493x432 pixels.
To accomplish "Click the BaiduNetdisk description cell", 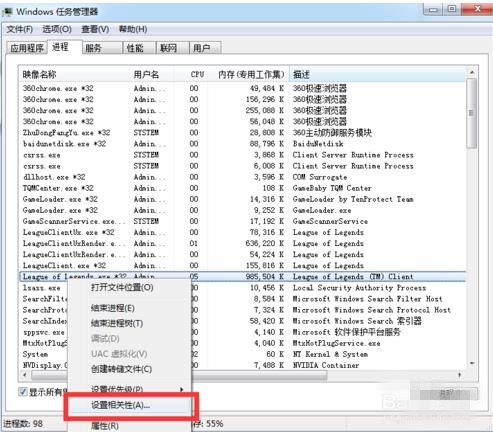I will point(318,144).
